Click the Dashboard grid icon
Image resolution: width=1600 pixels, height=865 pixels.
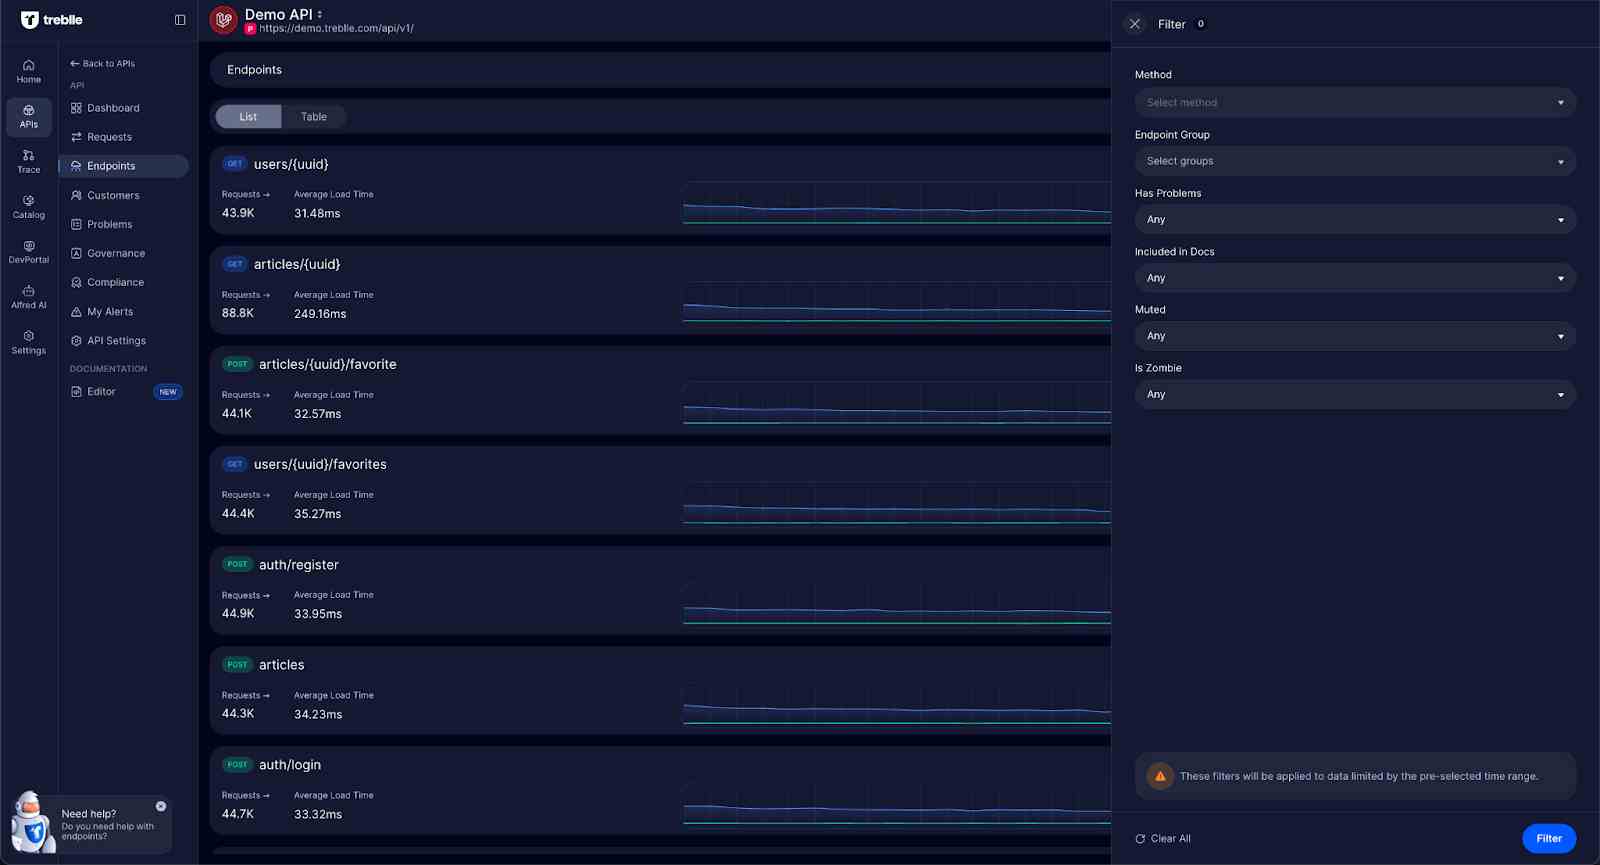click(76, 108)
